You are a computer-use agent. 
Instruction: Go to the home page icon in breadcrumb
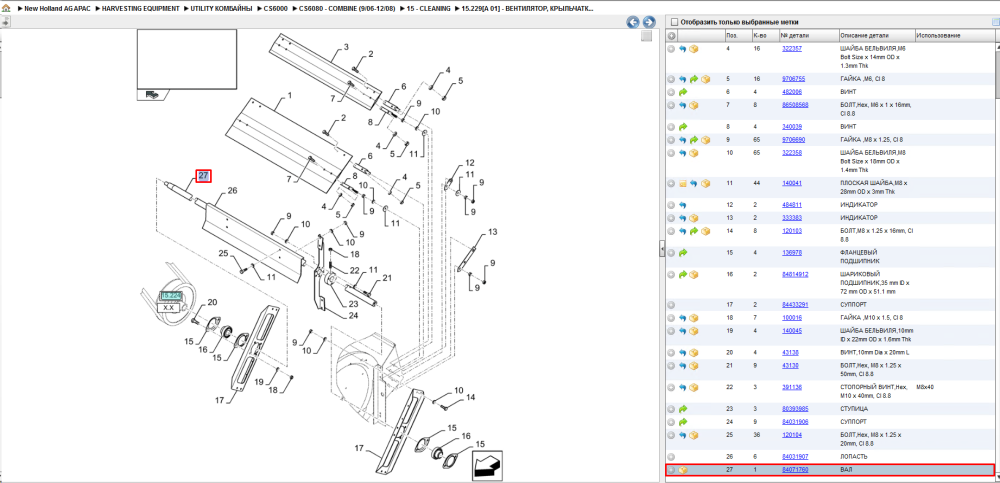(x=6, y=10)
